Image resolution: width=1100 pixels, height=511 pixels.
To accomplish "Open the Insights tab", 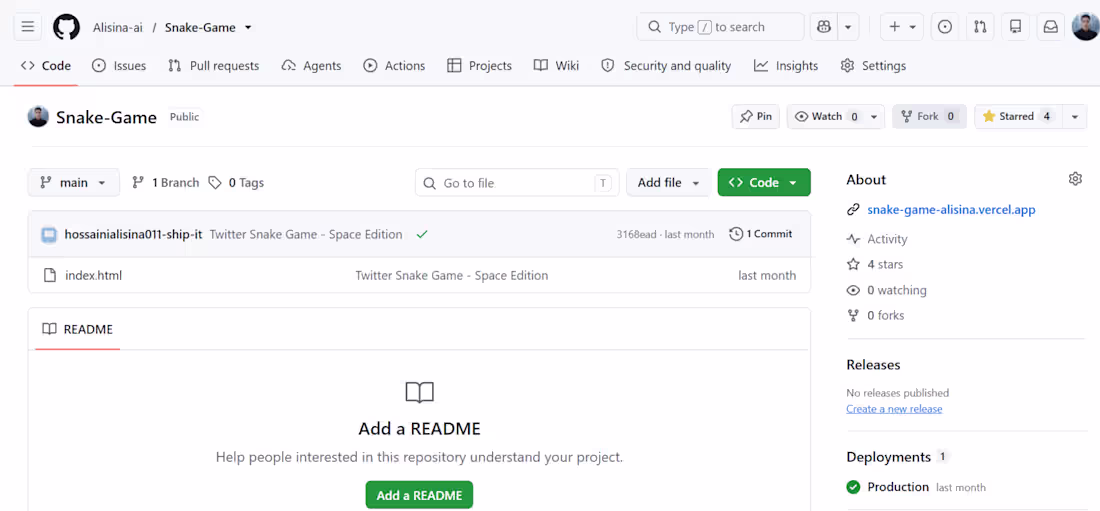I will (786, 65).
